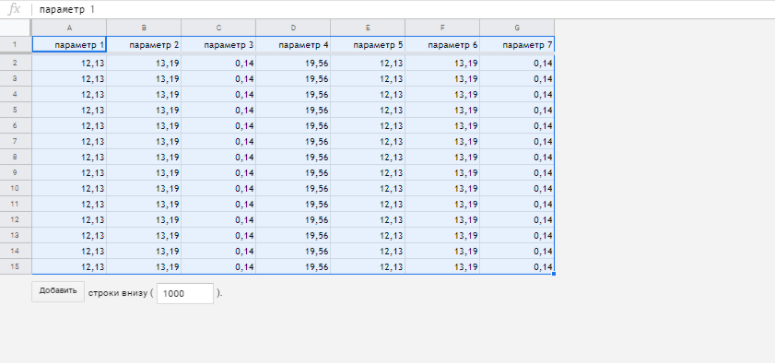Screen dimensions: 776x363
Task: Click cell 0,14 in row 4 column C
Action: 219,94
